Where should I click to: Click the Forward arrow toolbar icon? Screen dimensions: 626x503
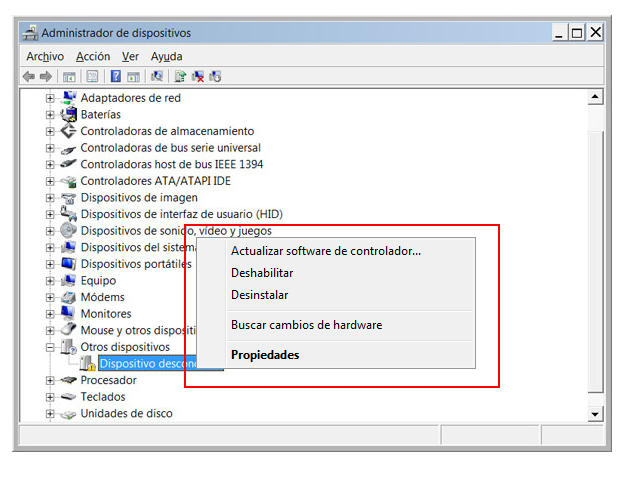point(46,76)
